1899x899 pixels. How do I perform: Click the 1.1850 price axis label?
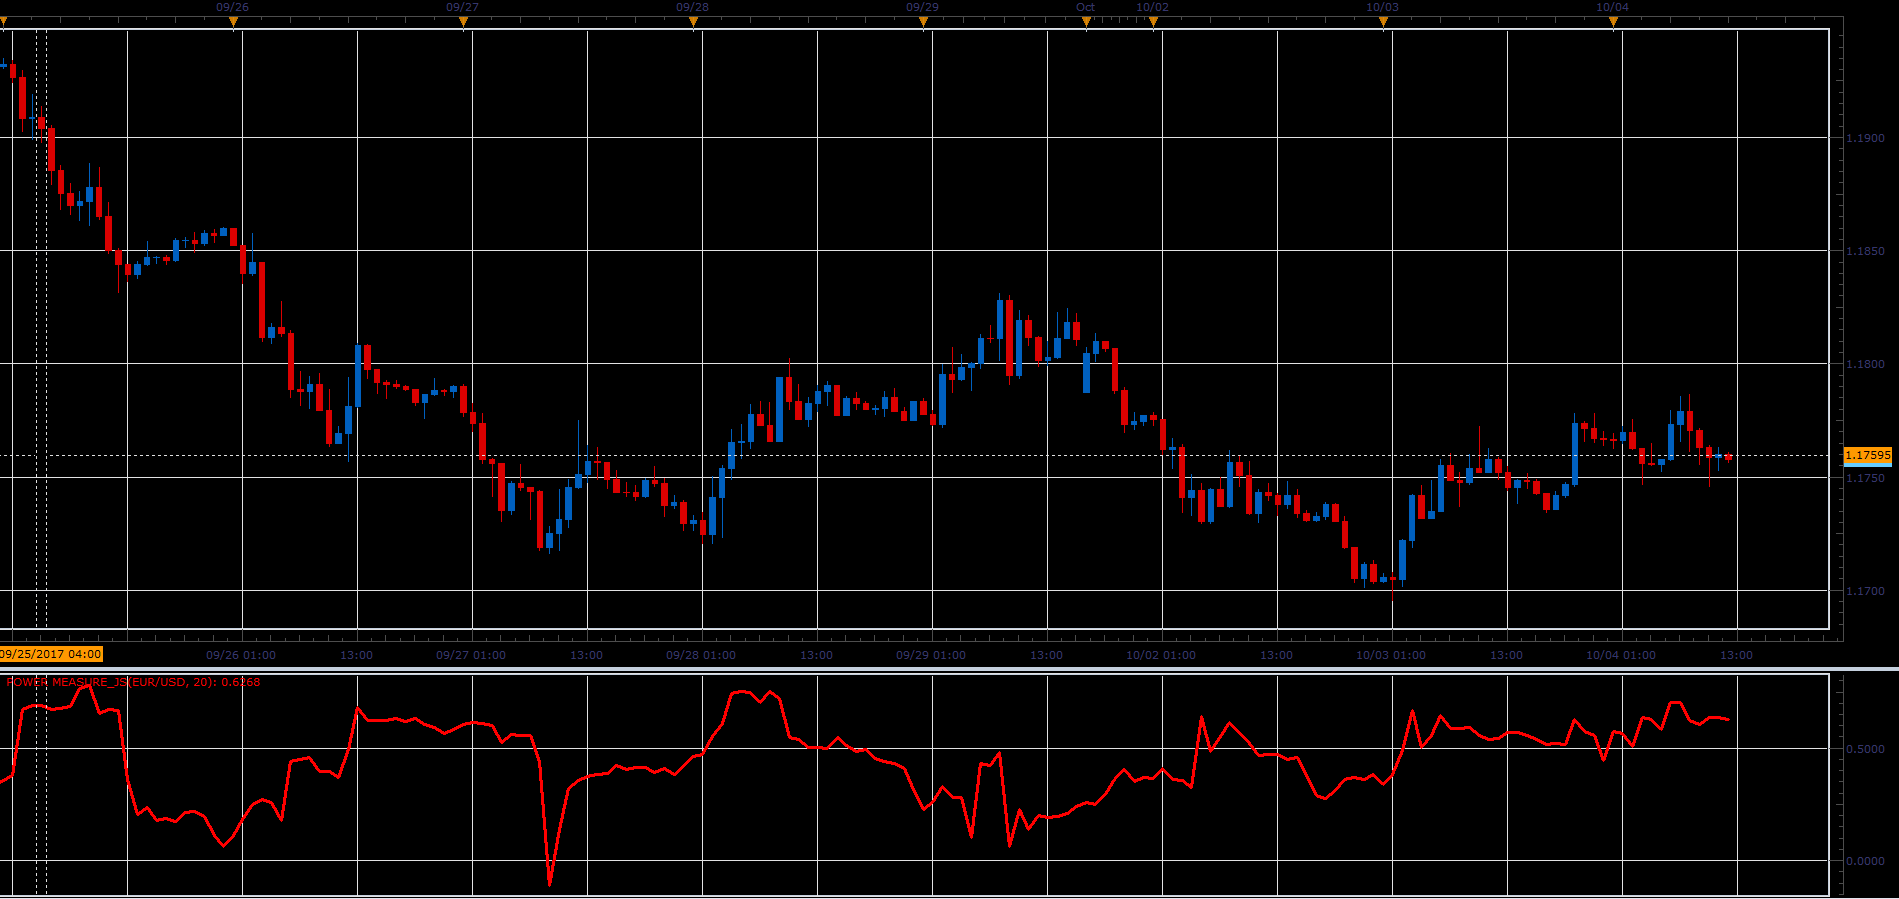[1865, 251]
